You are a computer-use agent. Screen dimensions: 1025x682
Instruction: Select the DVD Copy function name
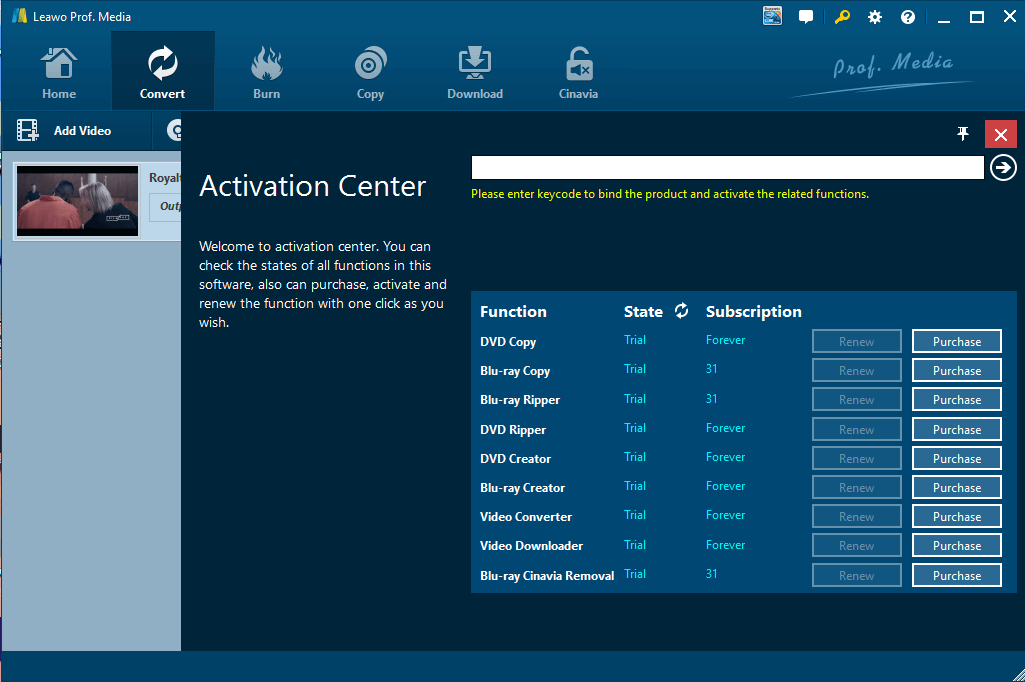pos(508,342)
